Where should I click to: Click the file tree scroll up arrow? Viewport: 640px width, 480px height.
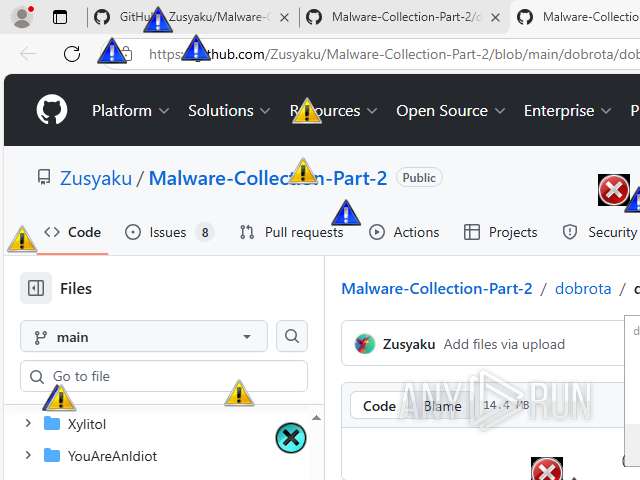(316, 418)
